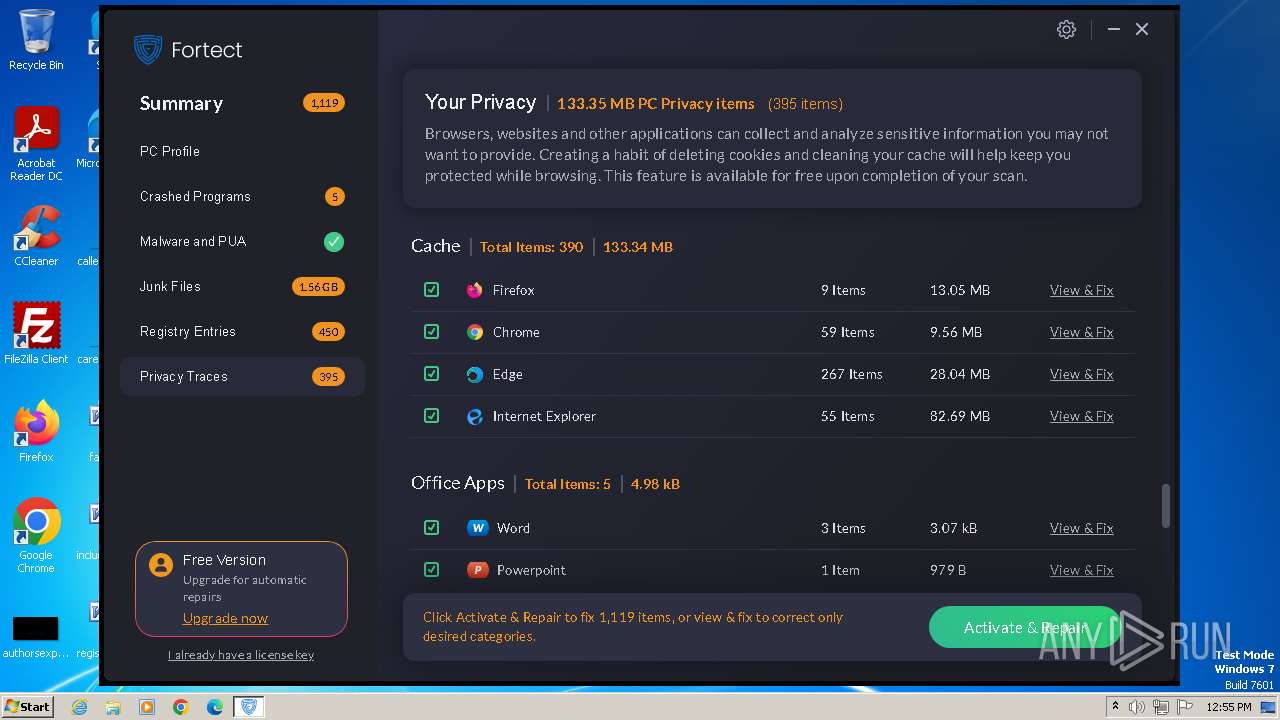Click the Firefox icon in Cache list
Screen dimensions: 1280x720
pos(475,290)
